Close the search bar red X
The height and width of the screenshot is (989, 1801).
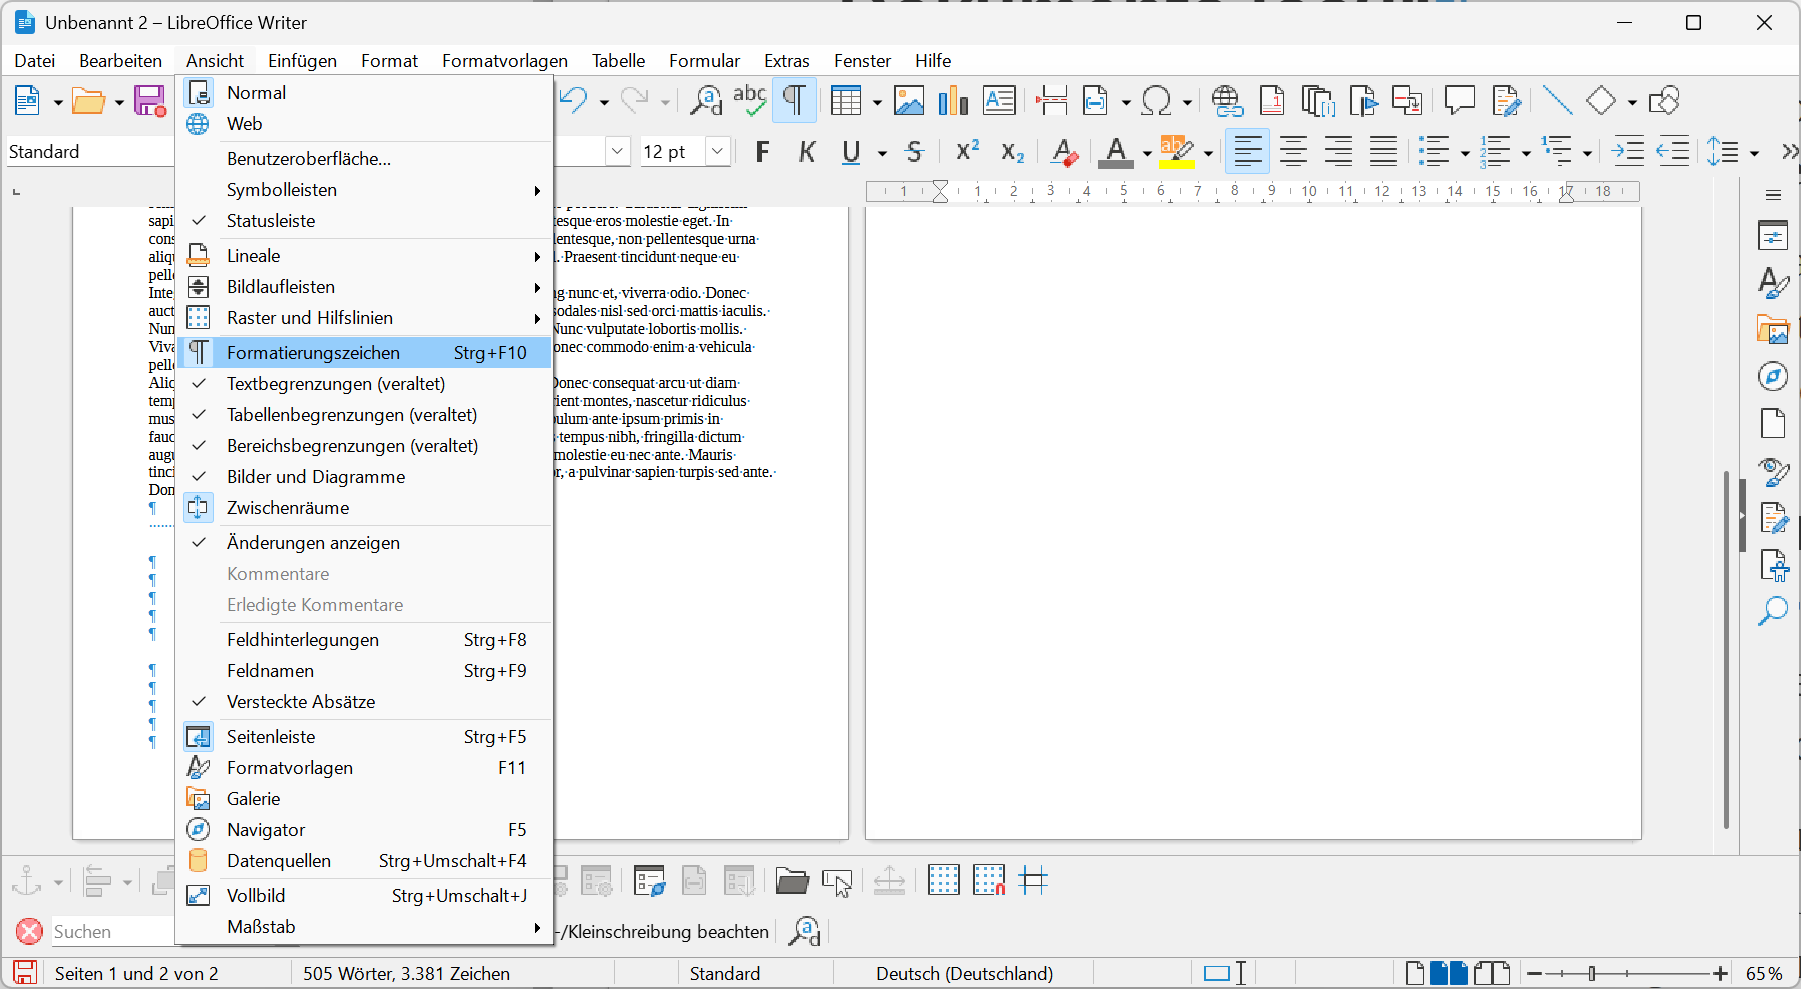pyautogui.click(x=30, y=931)
